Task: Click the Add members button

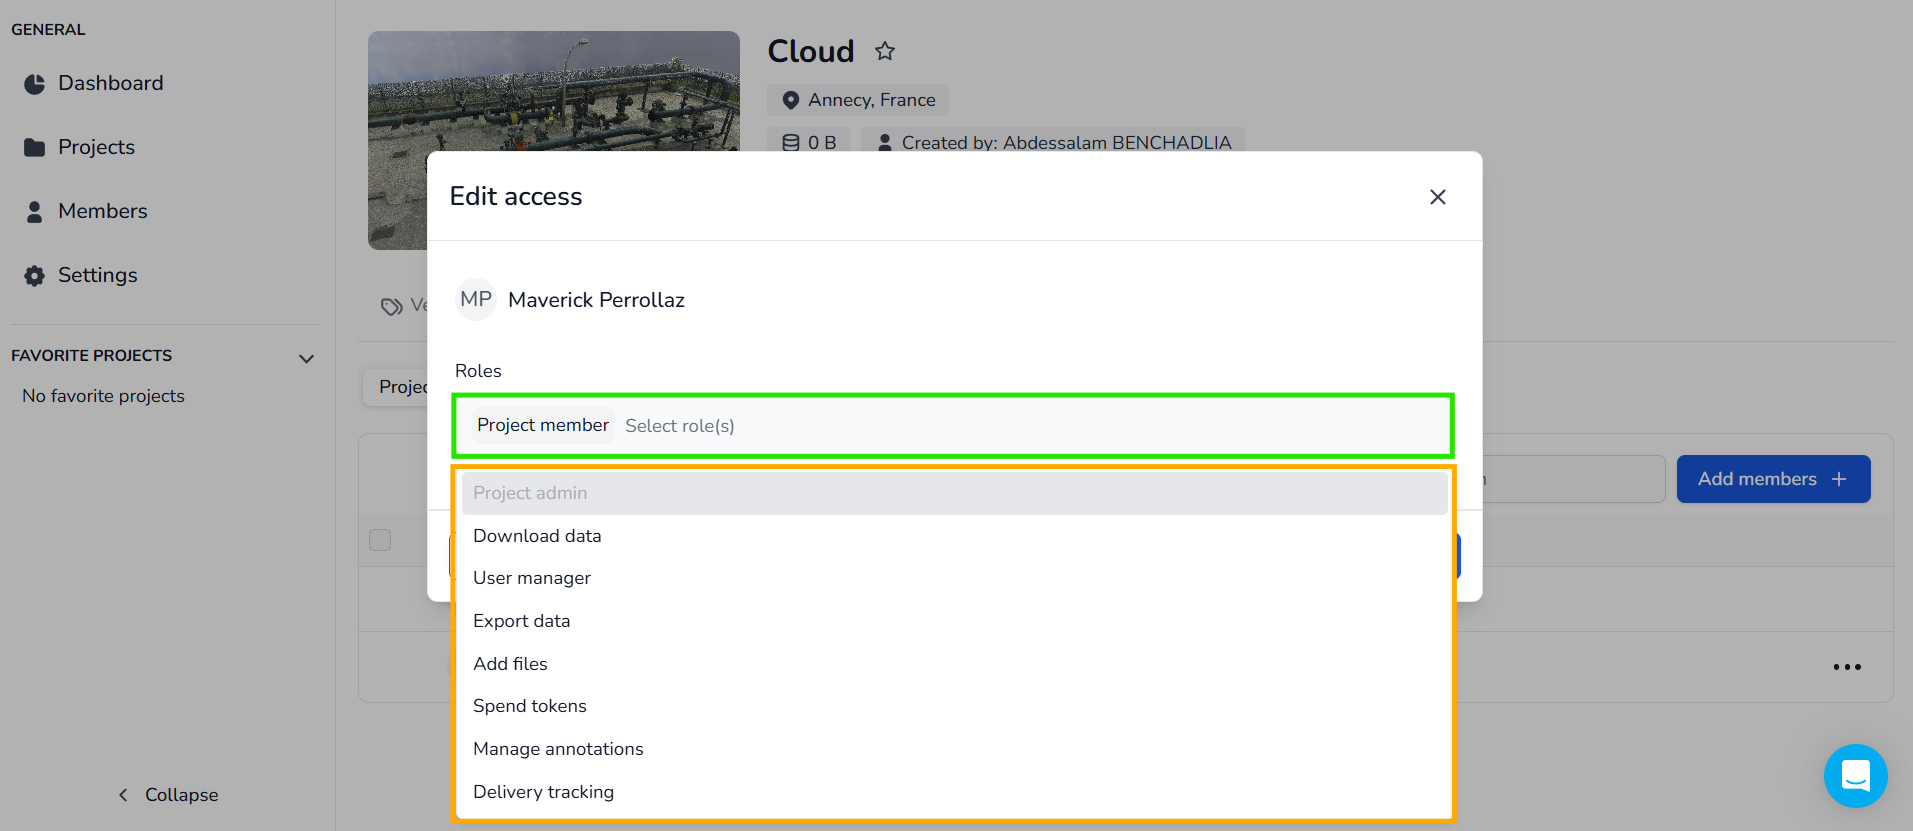Action: [x=1772, y=479]
